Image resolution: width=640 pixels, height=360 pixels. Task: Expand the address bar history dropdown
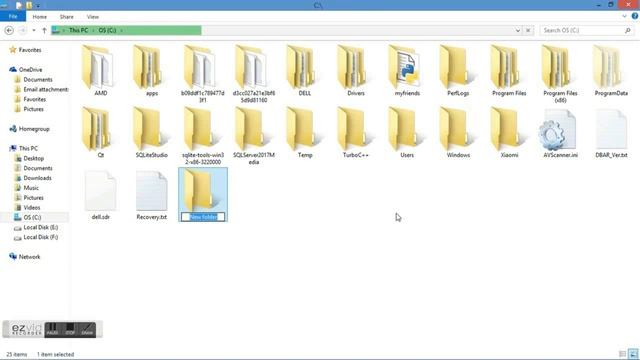(x=518, y=30)
